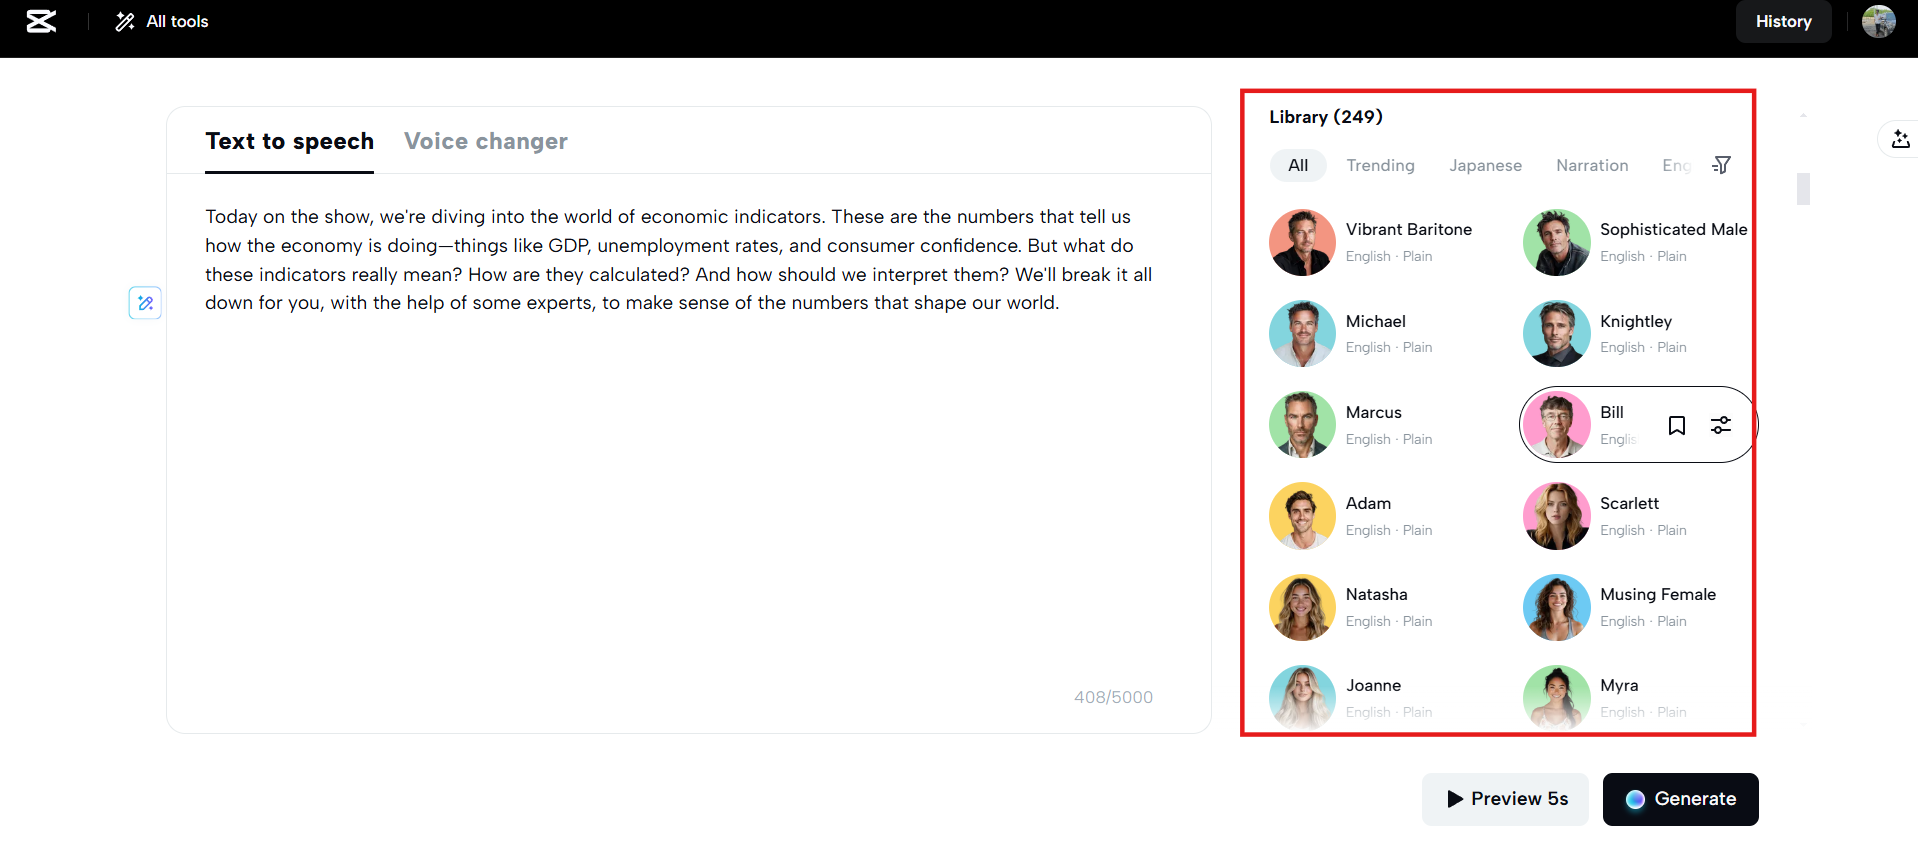Play the Preview 5s sample
The height and width of the screenshot is (847, 1918).
pos(1505,799)
